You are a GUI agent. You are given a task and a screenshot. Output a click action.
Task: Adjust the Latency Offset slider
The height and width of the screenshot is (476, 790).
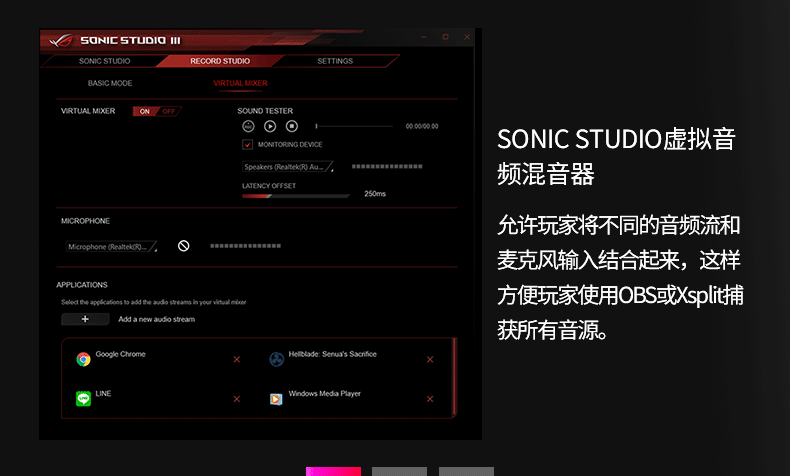coord(296,196)
